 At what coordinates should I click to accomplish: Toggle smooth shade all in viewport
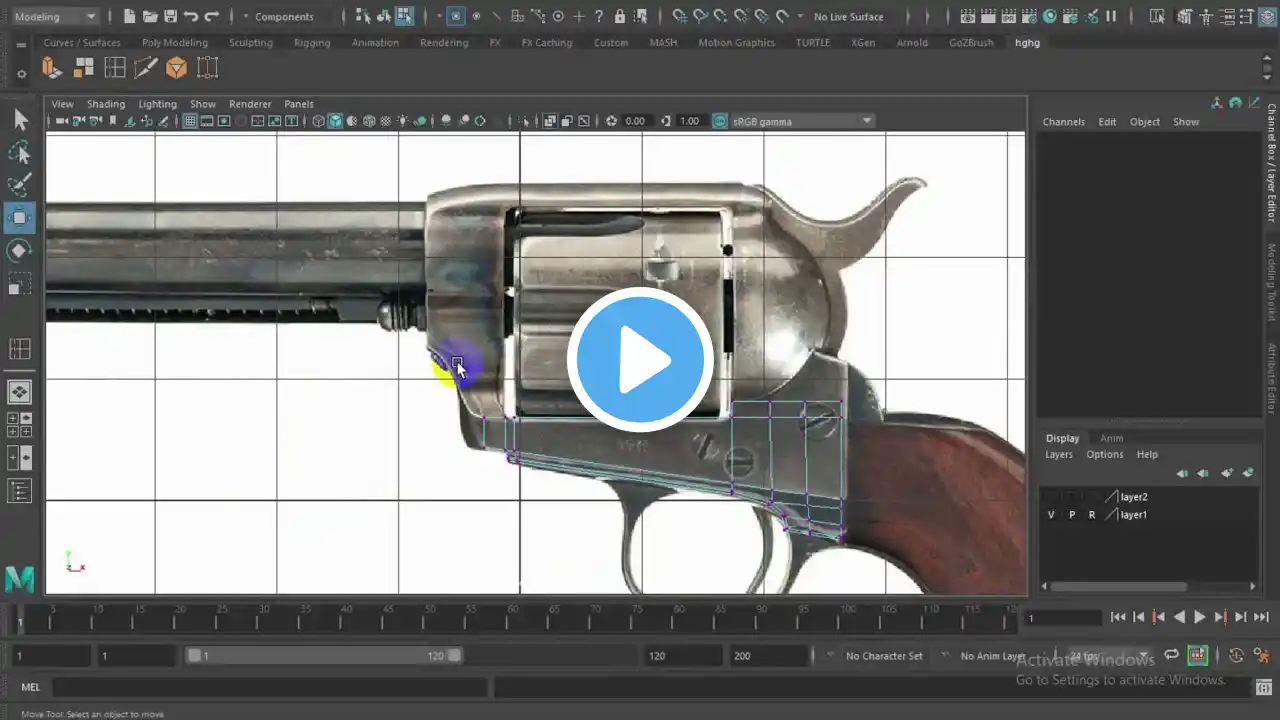click(x=335, y=121)
